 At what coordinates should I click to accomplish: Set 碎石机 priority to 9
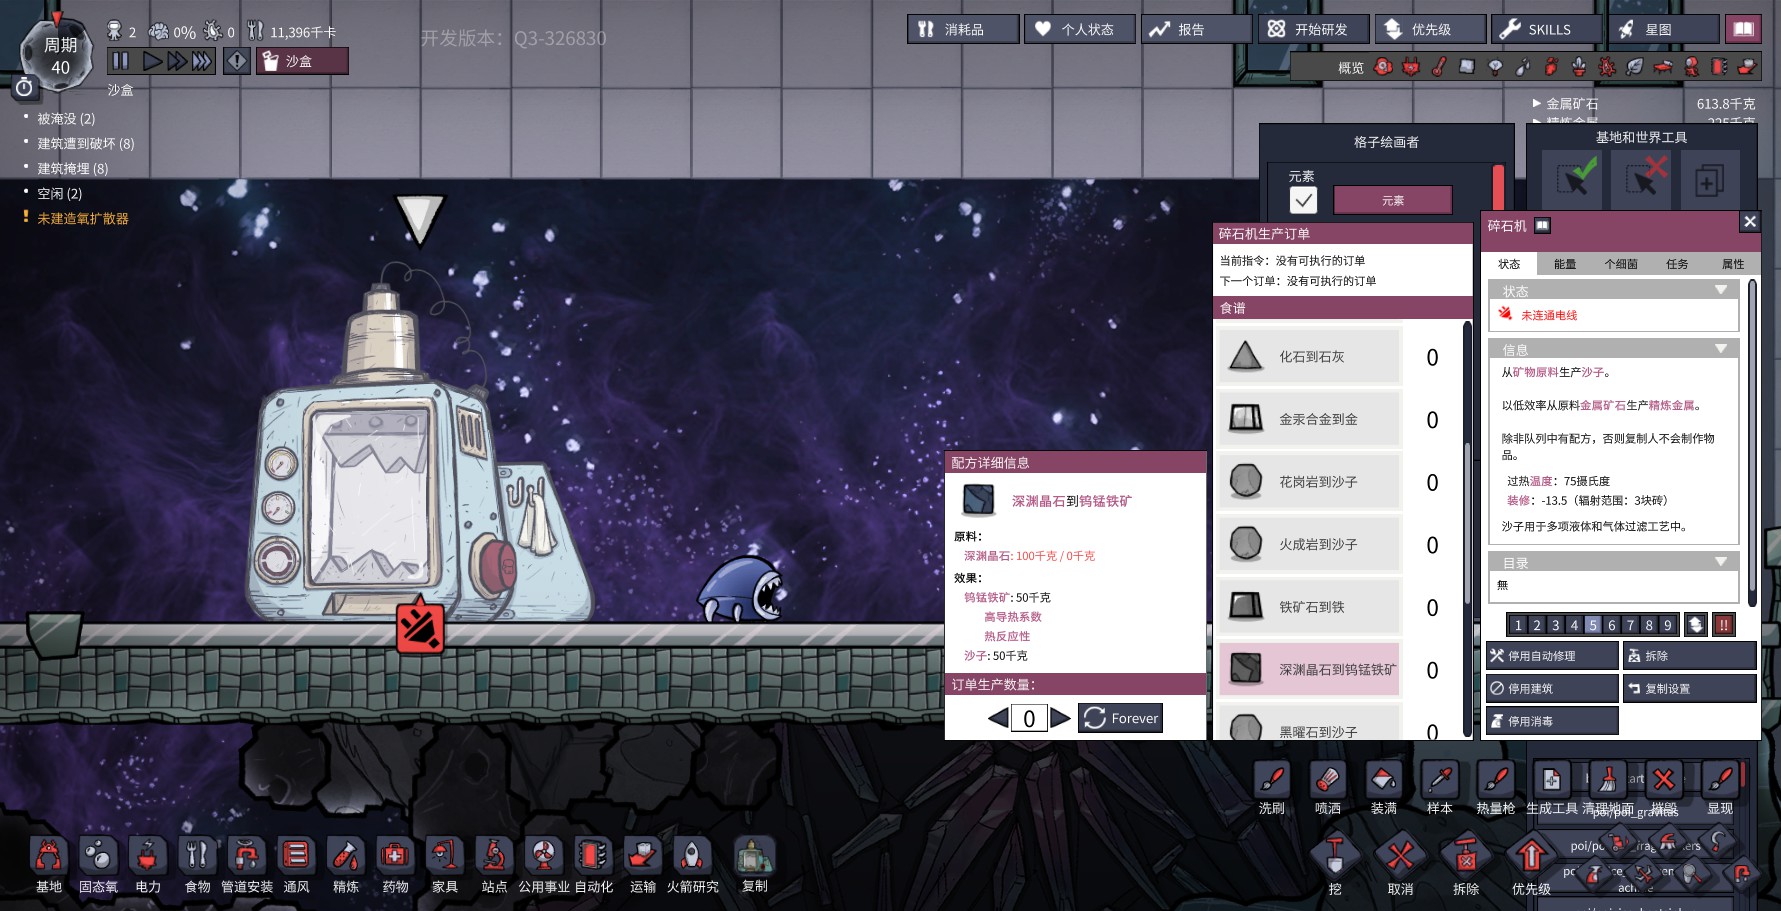1667,625
